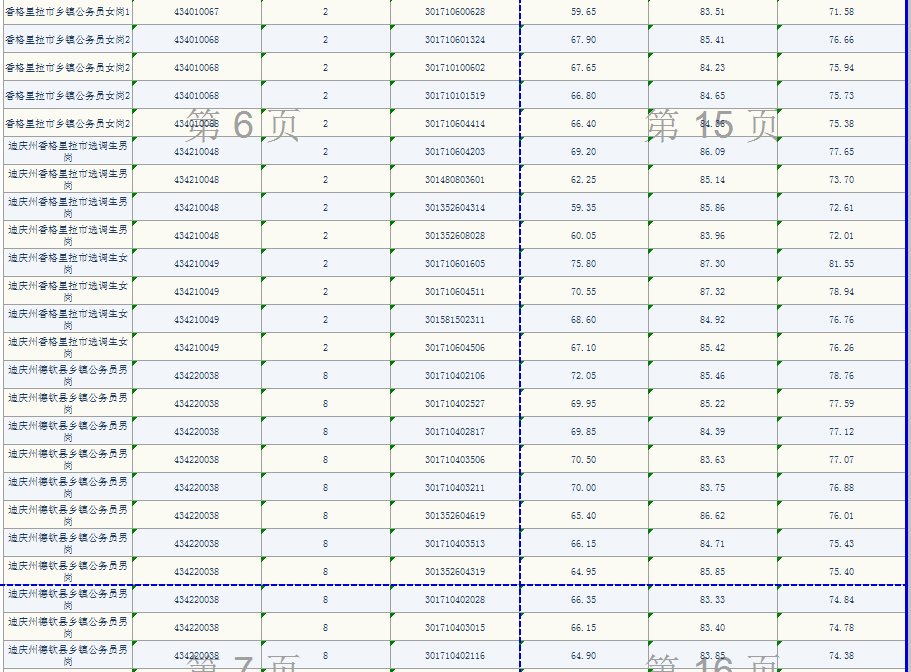Select the score cell 81.55
Screen dimensions: 911x672
point(841,264)
